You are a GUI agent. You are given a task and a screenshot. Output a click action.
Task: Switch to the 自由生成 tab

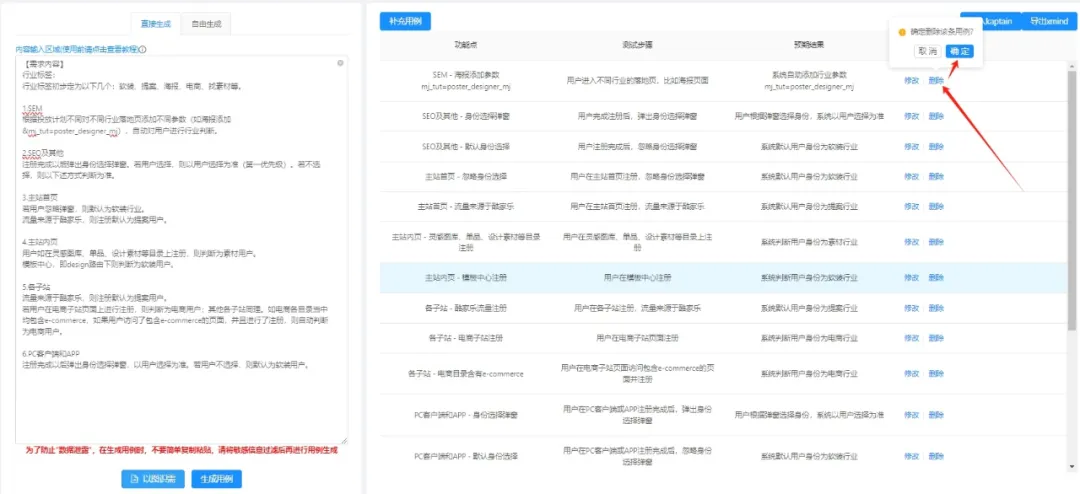(206, 23)
